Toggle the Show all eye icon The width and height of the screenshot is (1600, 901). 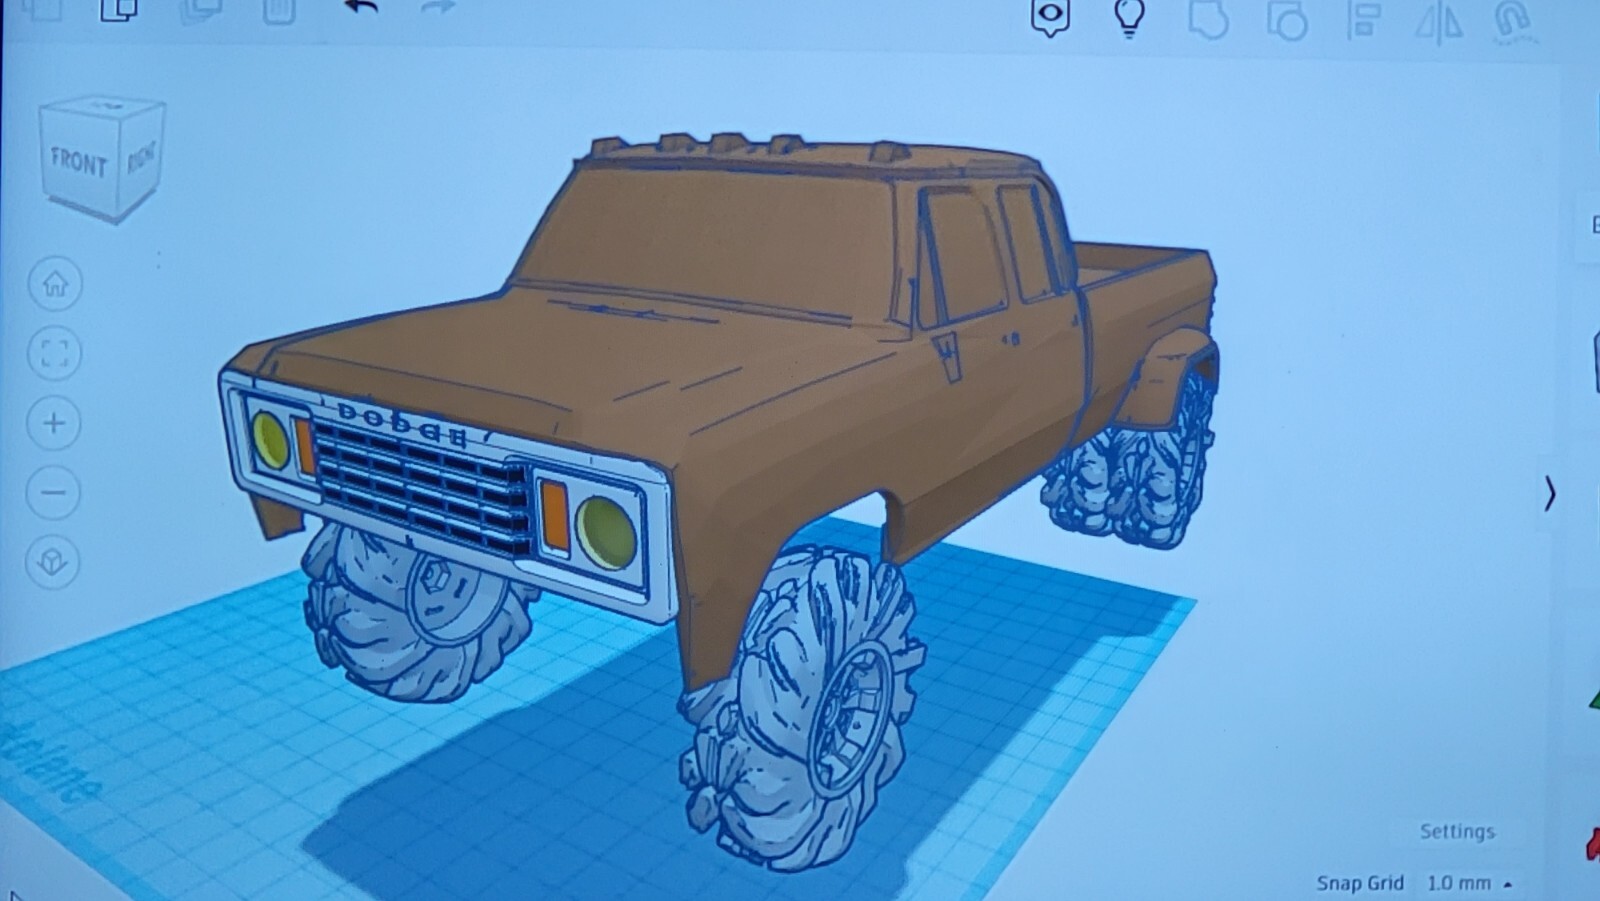(x=1051, y=17)
